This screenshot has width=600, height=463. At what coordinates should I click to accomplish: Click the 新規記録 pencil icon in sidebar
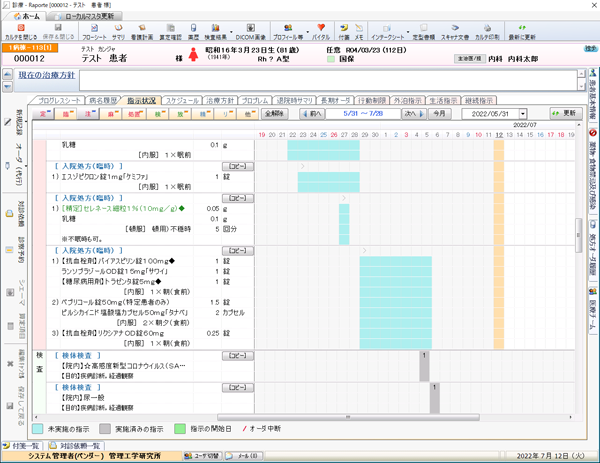pos(8,122)
